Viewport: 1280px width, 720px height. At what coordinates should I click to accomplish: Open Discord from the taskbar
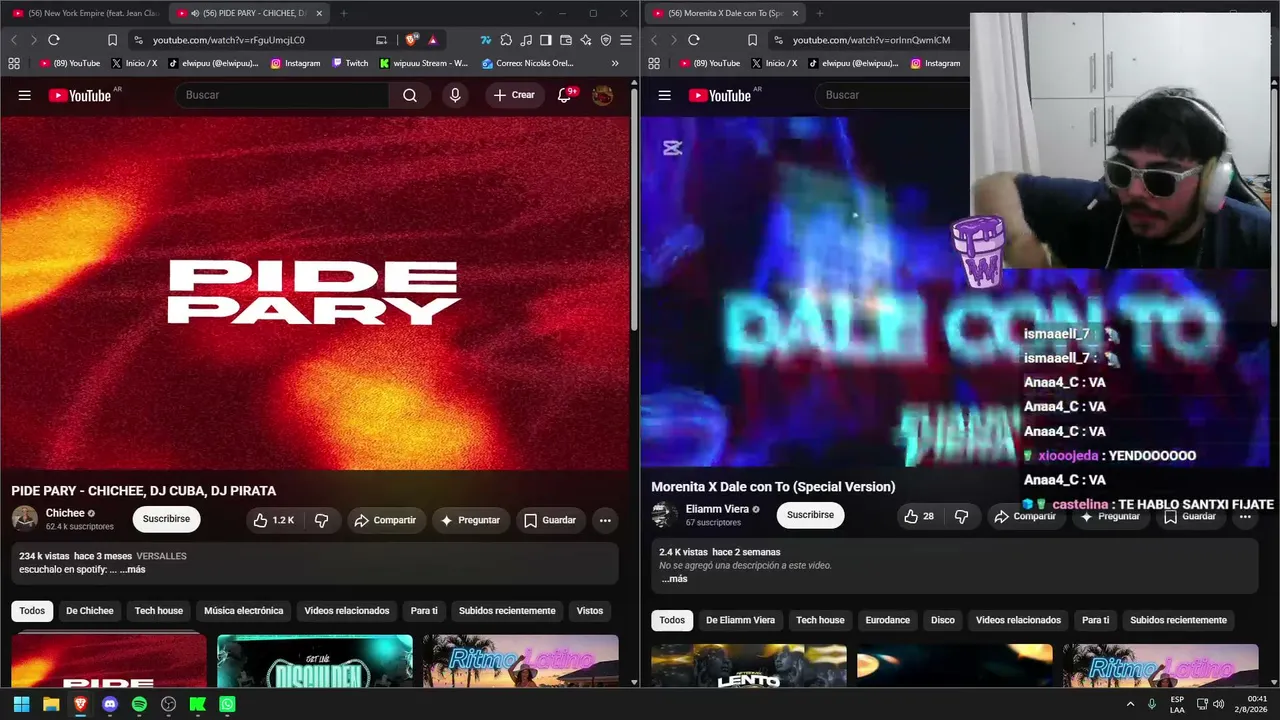(110, 704)
